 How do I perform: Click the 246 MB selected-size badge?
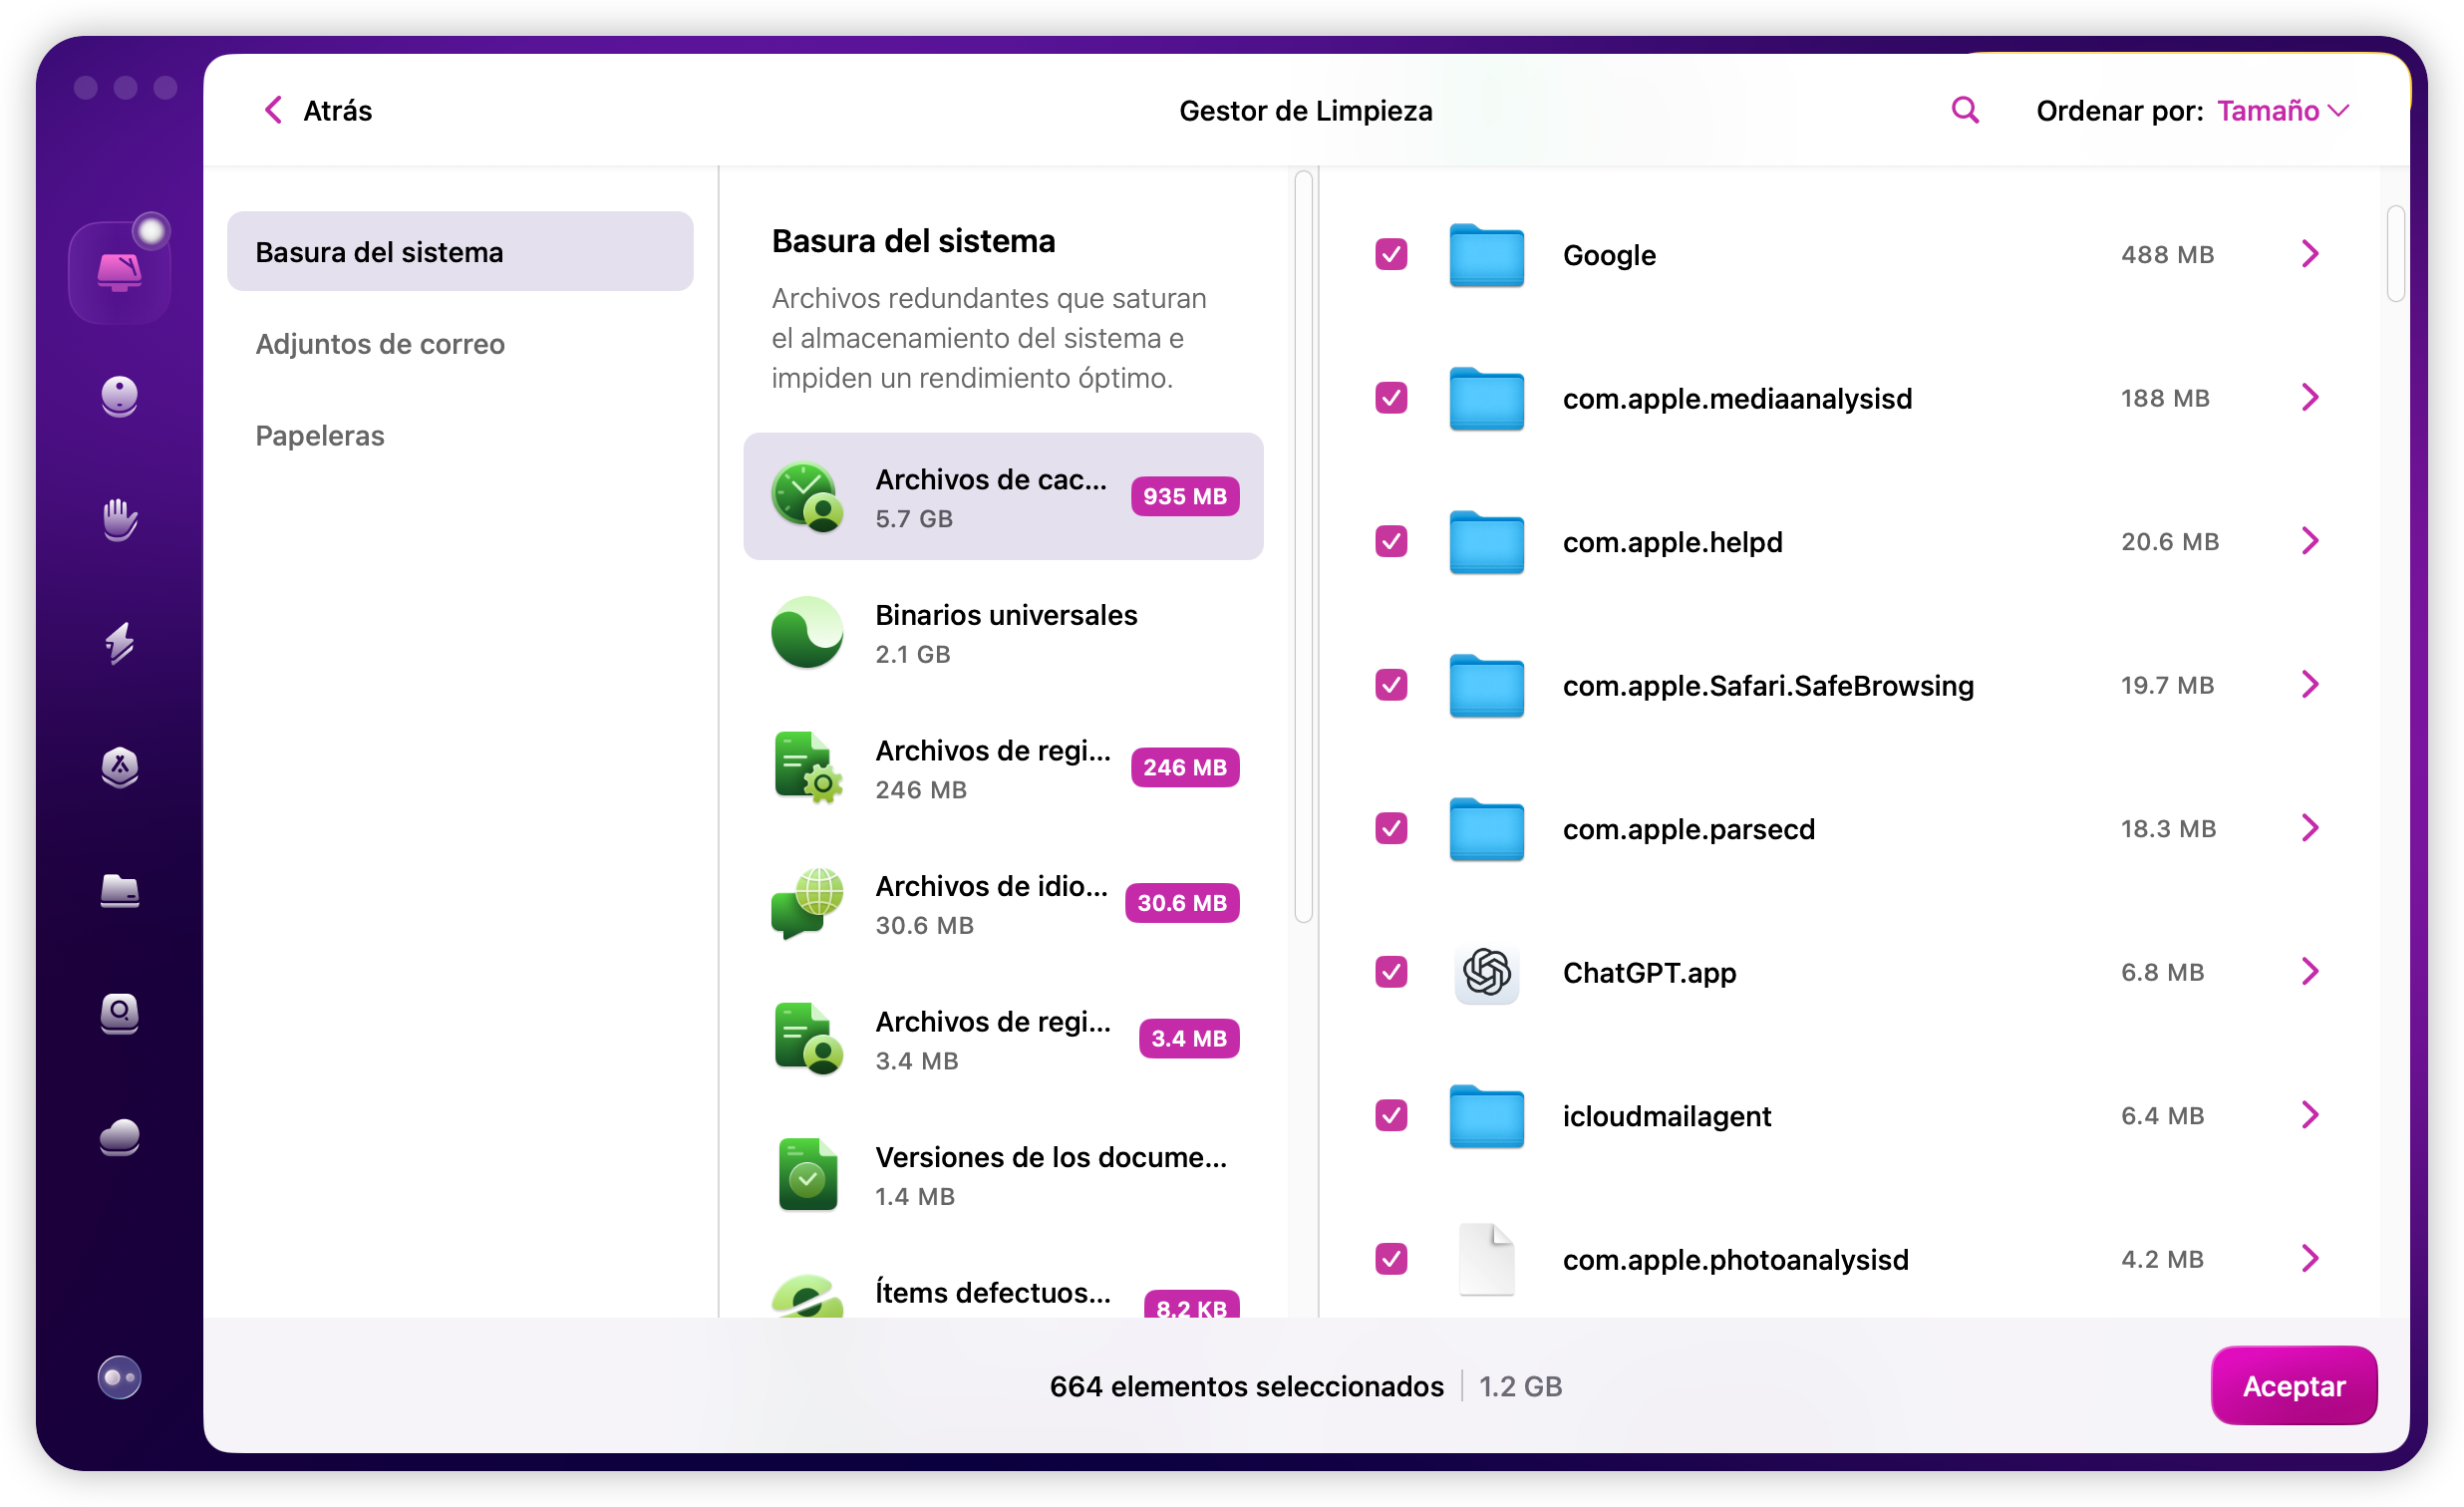1184,768
